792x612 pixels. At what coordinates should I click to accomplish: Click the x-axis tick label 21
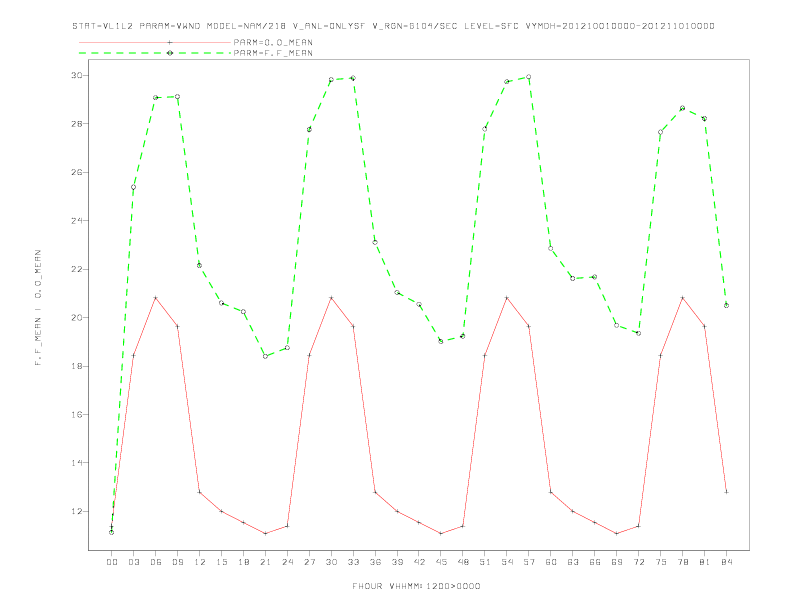pyautogui.click(x=265, y=562)
